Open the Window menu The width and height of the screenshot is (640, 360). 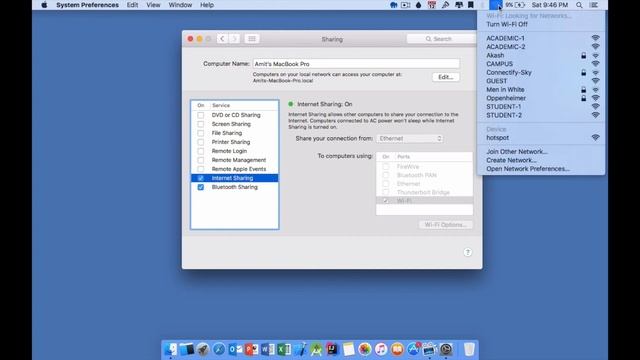coord(180,5)
